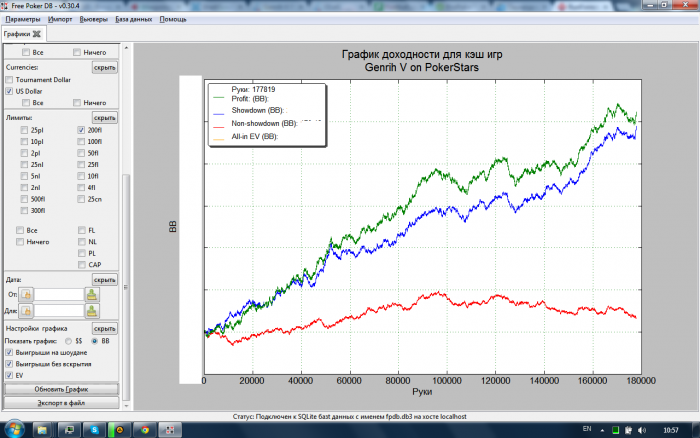Select the BB graph display radio button
Viewport: 700px width, 438px height.
[x=95, y=341]
